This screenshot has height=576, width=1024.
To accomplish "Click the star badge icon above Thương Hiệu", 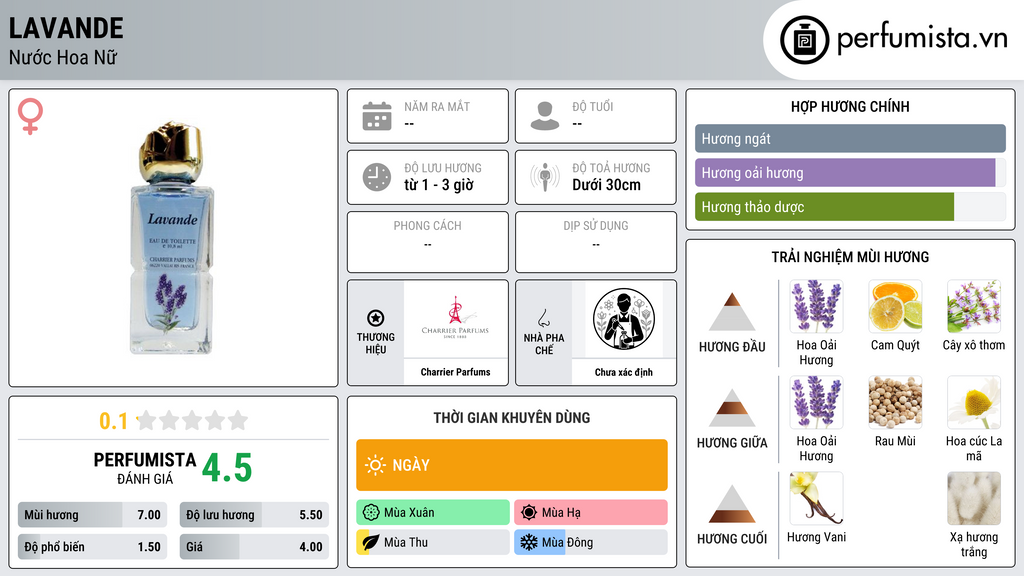I will tap(376, 318).
